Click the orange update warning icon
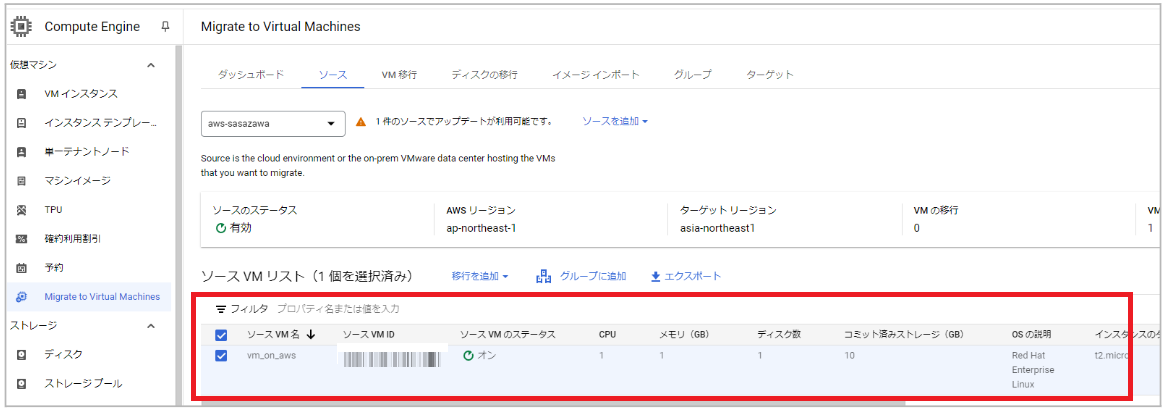Image resolution: width=1162 pixels, height=413 pixels. [x=361, y=122]
